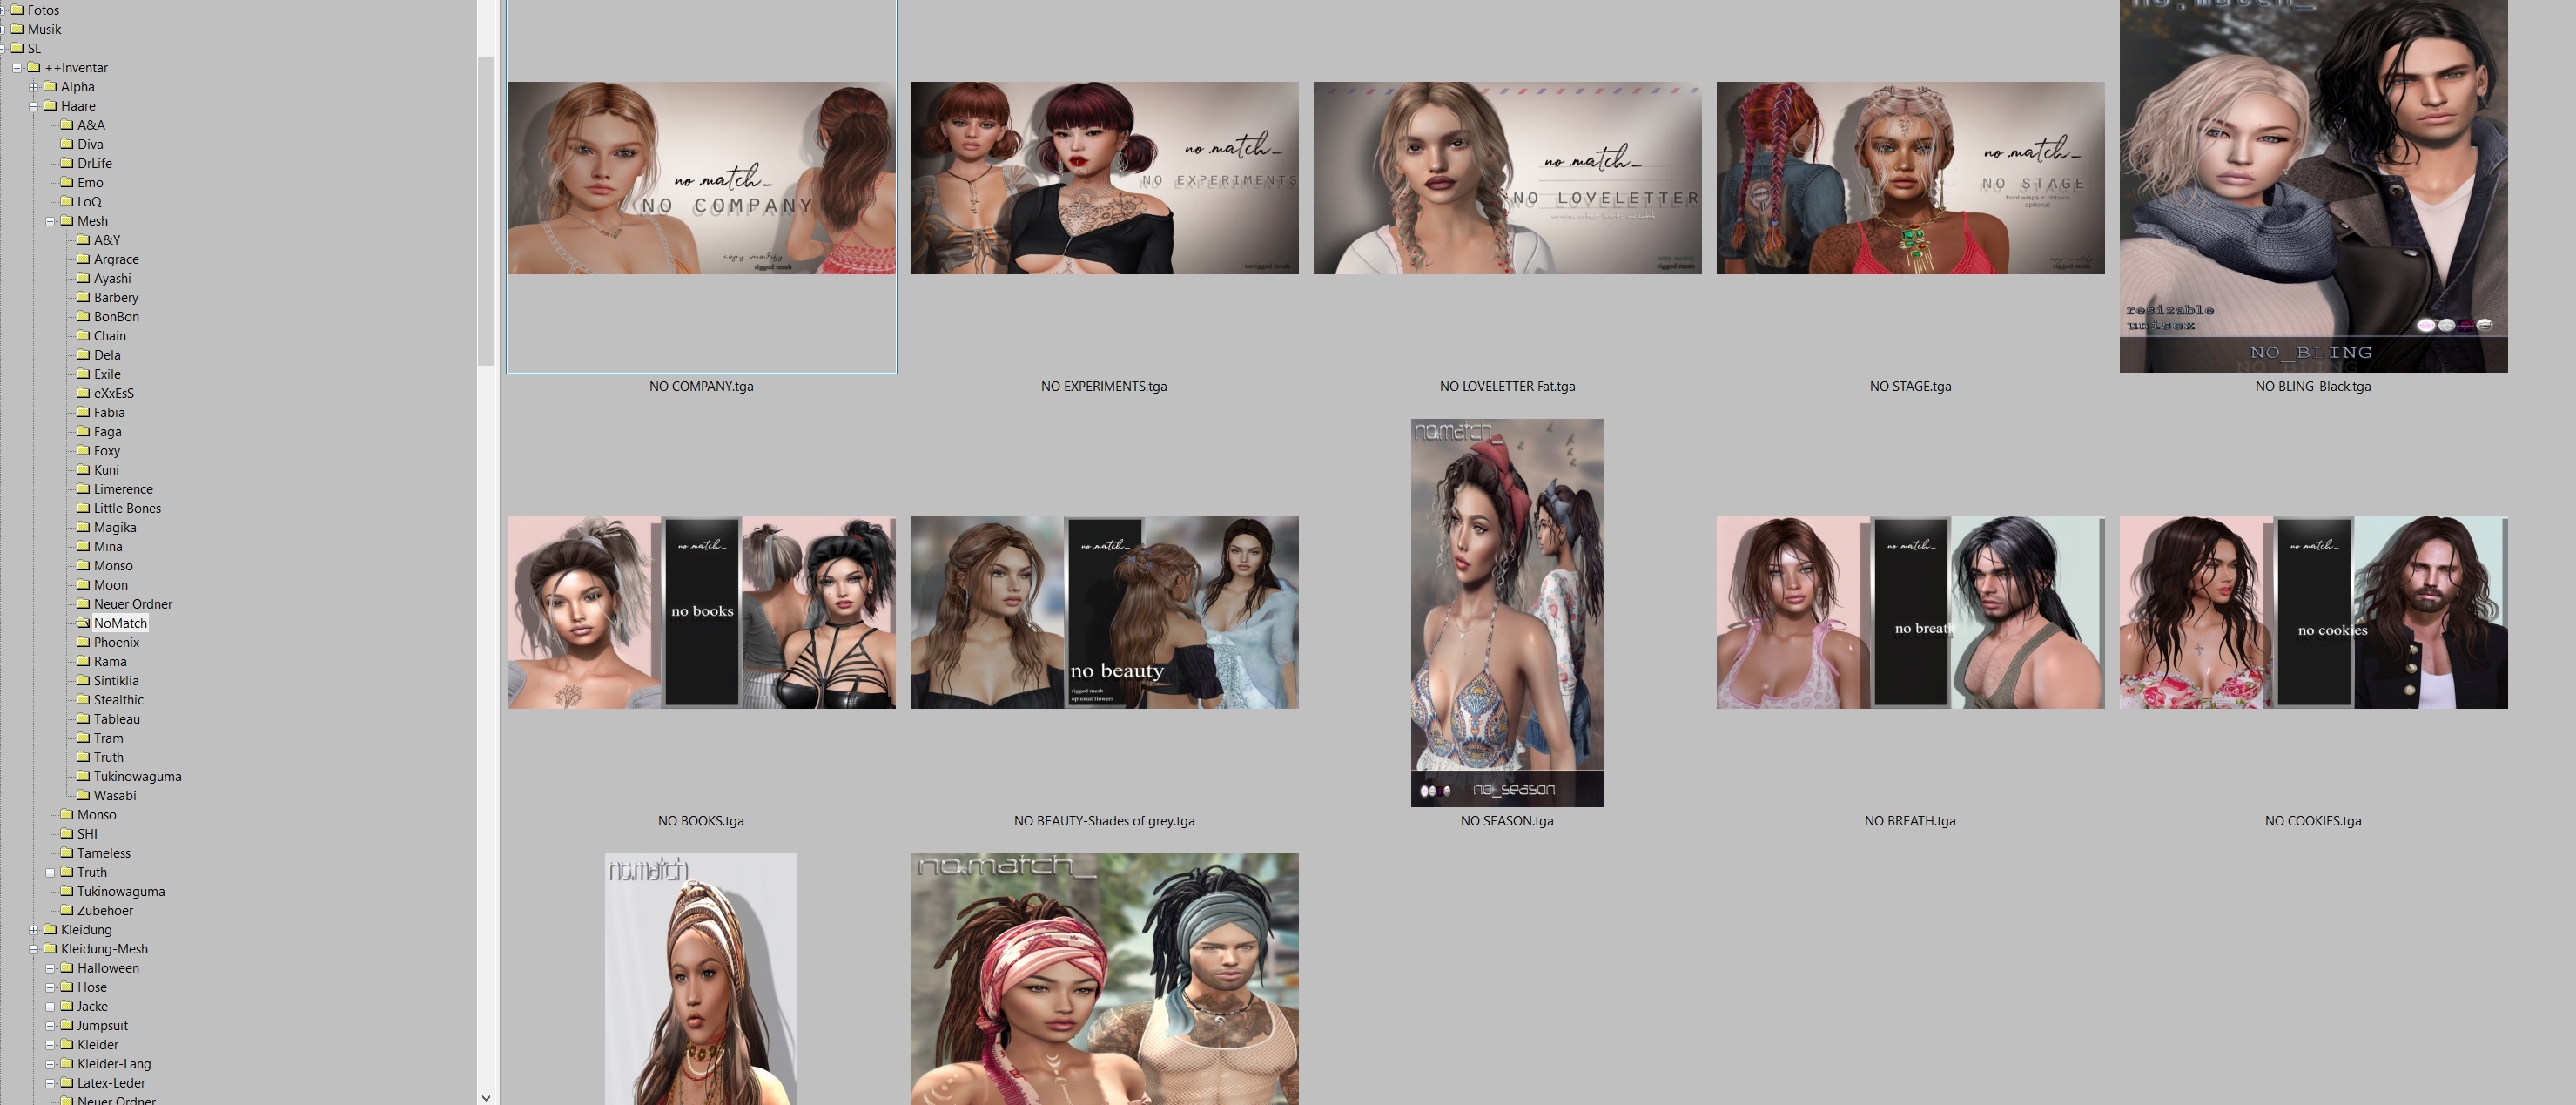The image size is (2576, 1105).
Task: Select the Little Bones folder
Action: (127, 508)
